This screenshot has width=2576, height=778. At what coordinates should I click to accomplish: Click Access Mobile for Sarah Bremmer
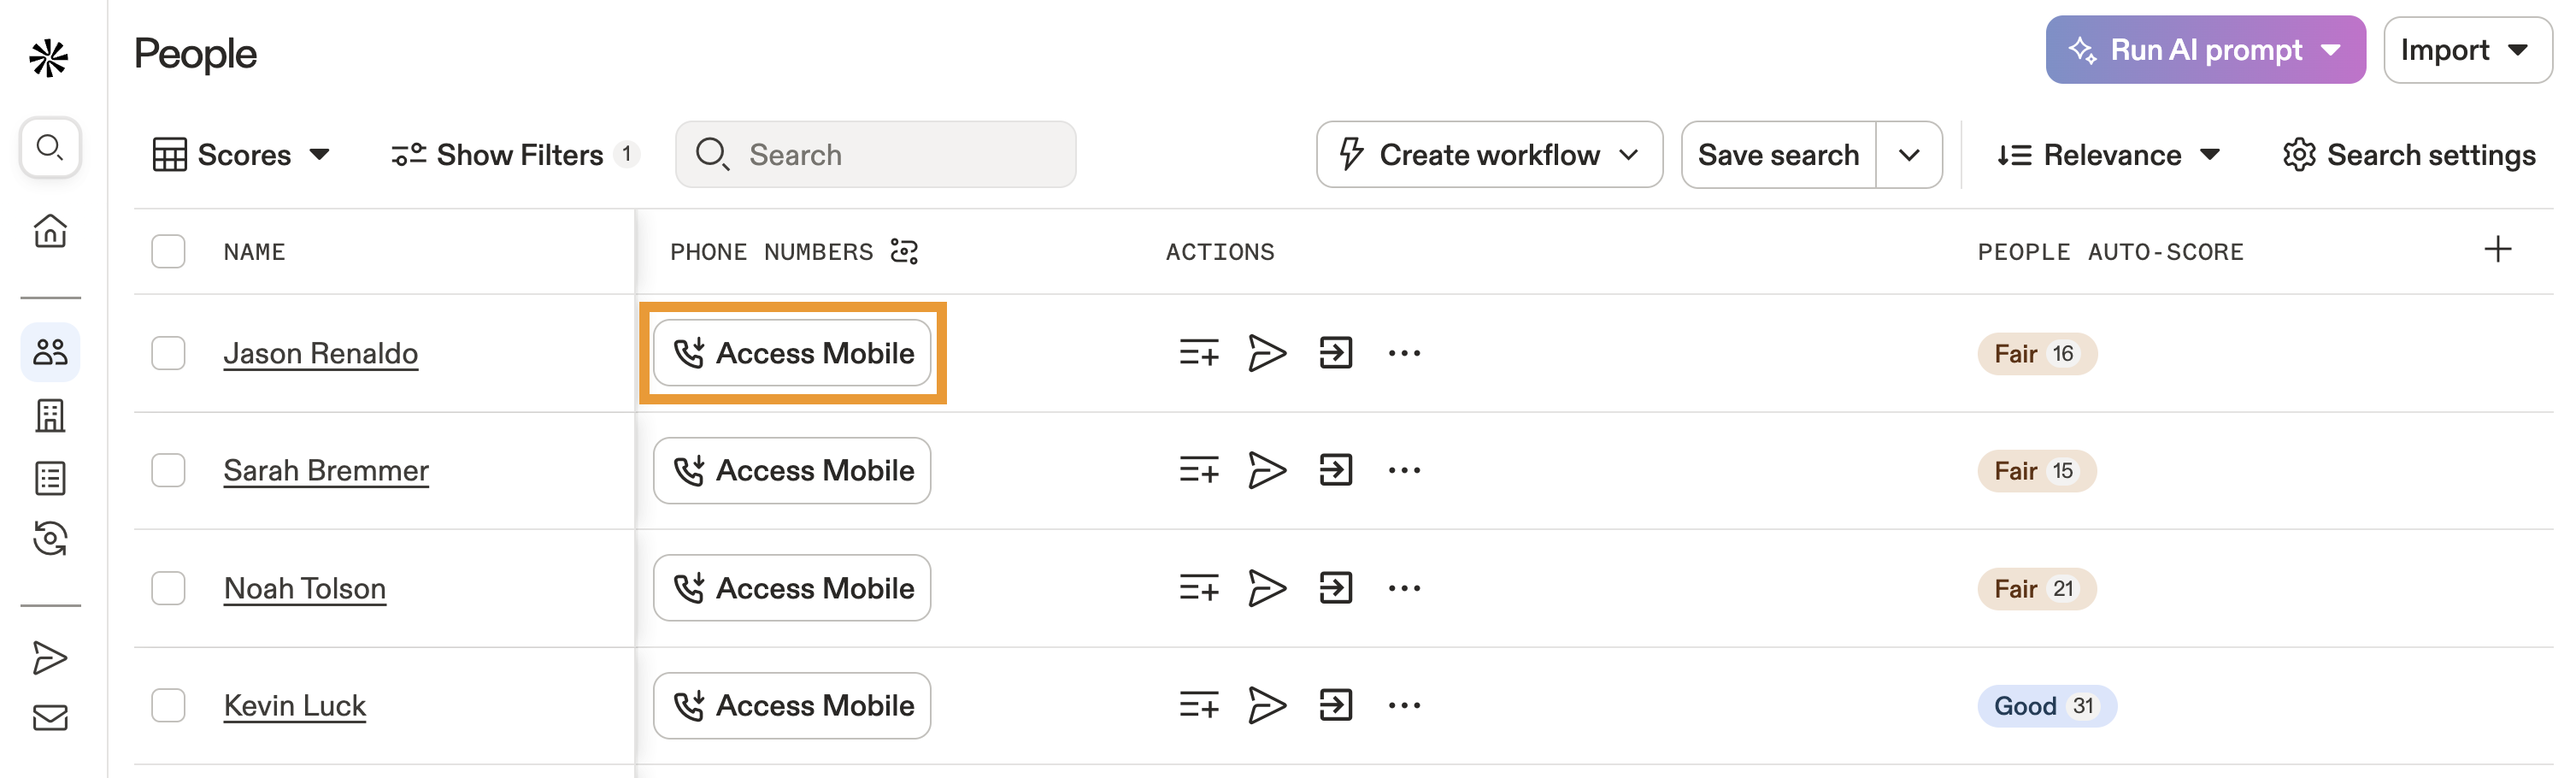pos(792,470)
